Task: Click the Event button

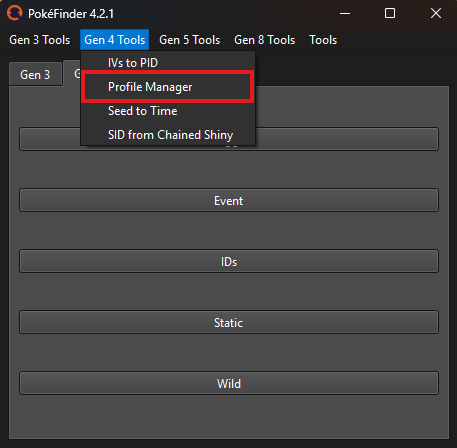Action: 229,200
